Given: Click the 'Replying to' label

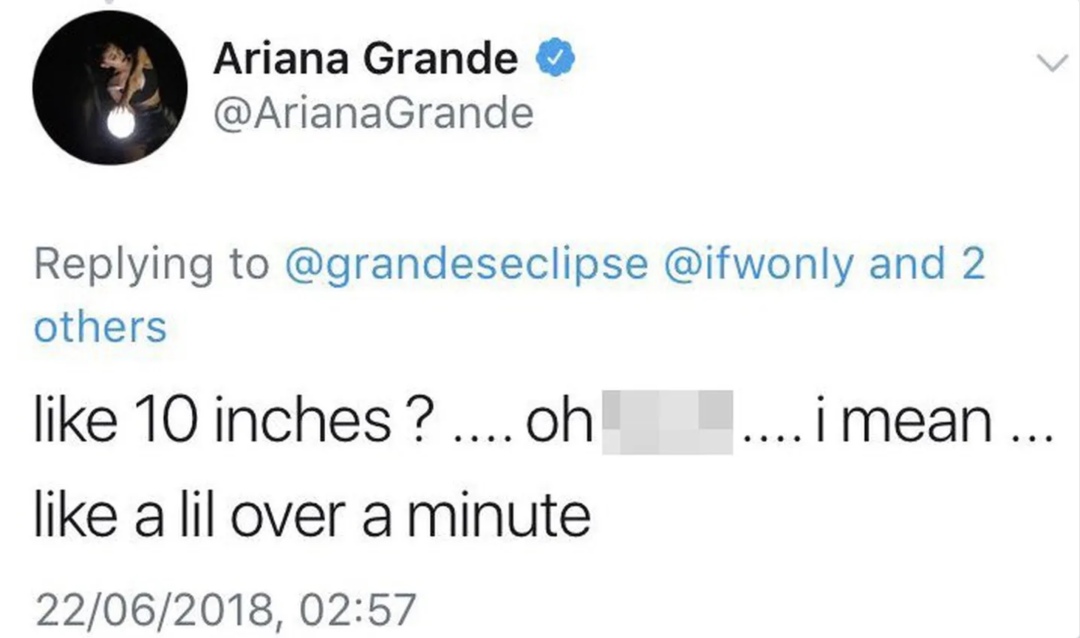Looking at the screenshot, I should [152, 265].
